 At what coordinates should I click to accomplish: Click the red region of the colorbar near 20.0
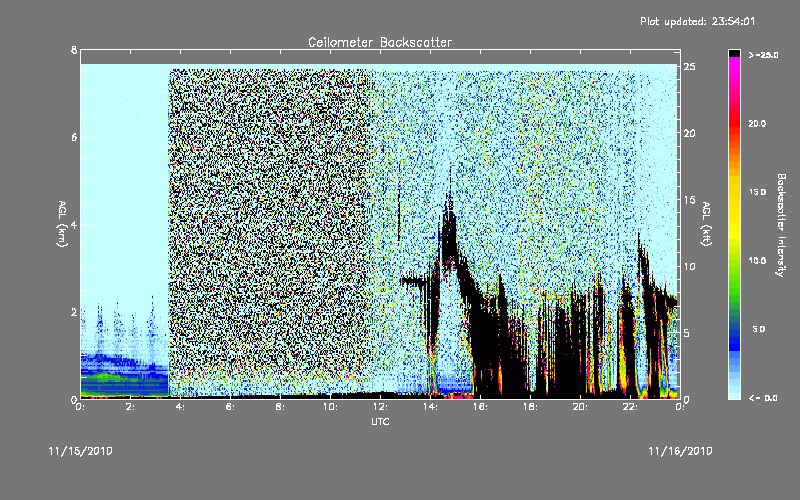[x=734, y=123]
